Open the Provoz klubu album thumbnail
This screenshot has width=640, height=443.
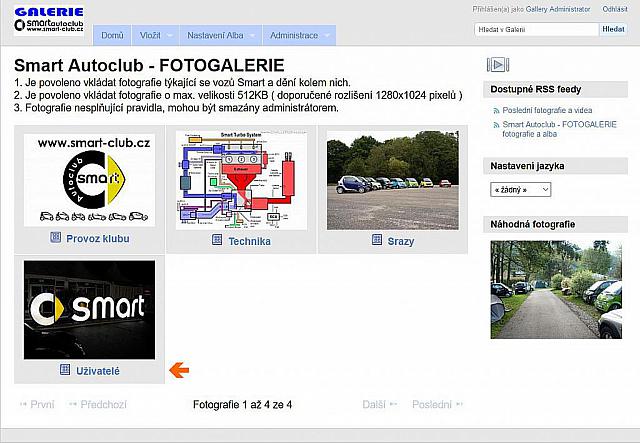tap(89, 180)
